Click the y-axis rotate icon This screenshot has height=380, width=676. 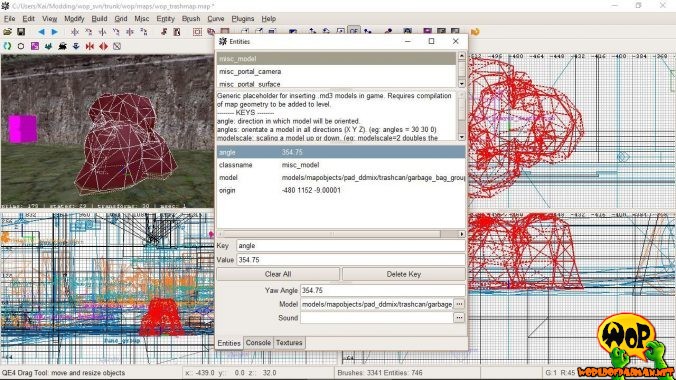(x=116, y=32)
